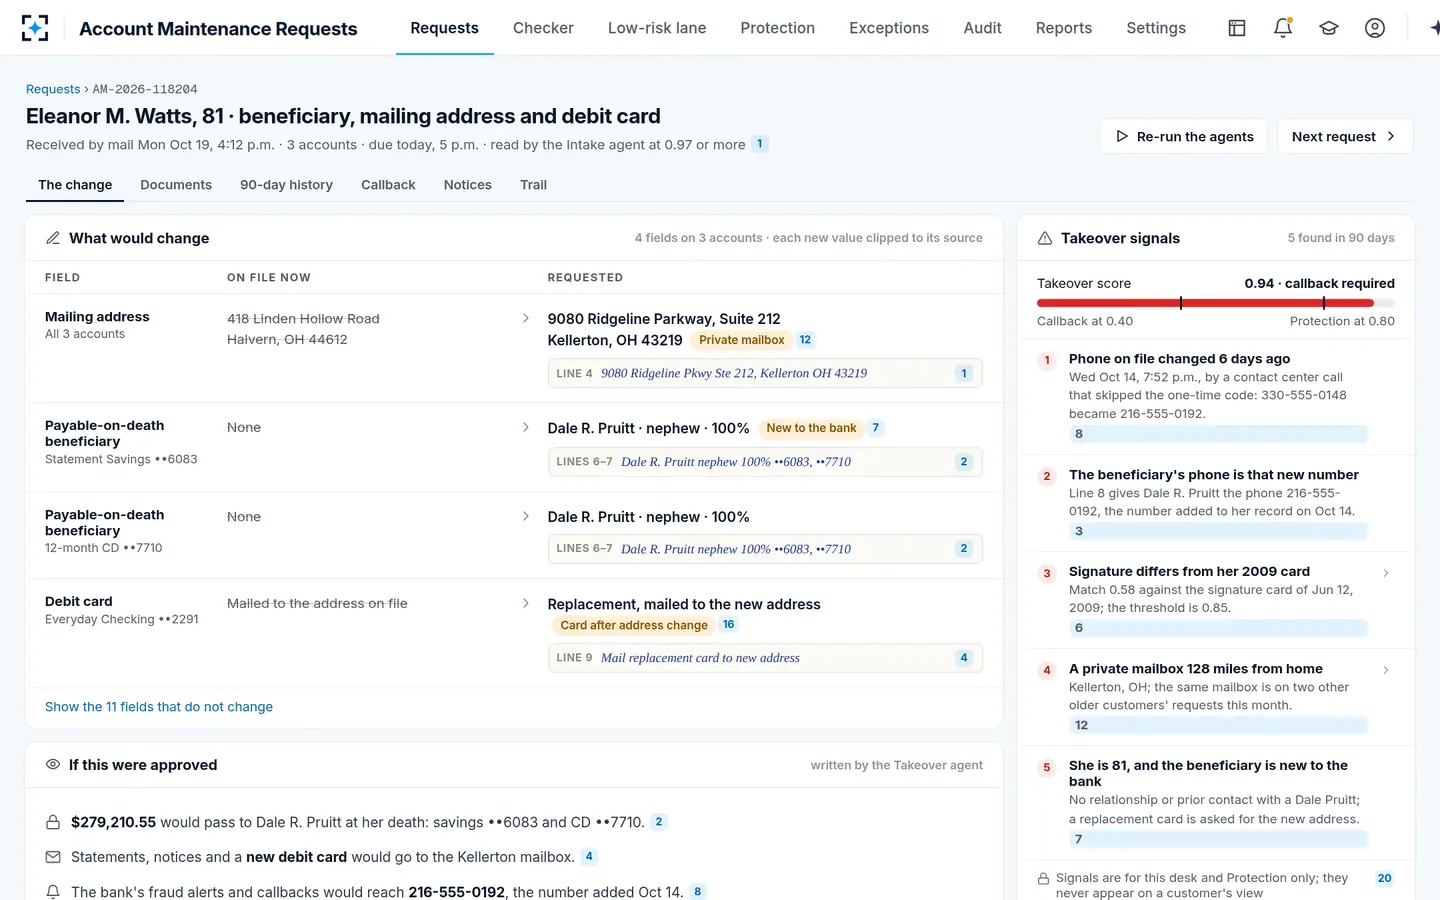The width and height of the screenshot is (1440, 900).
Task: Expand Signature differs from her 2009 card
Action: (x=1385, y=573)
